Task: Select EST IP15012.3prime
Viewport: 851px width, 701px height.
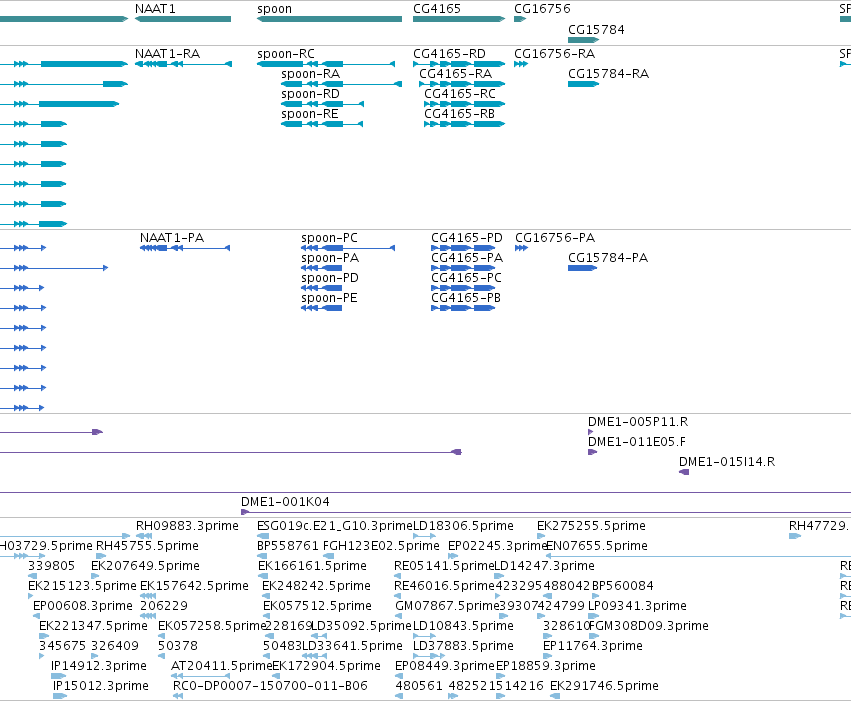Action: tap(101, 687)
